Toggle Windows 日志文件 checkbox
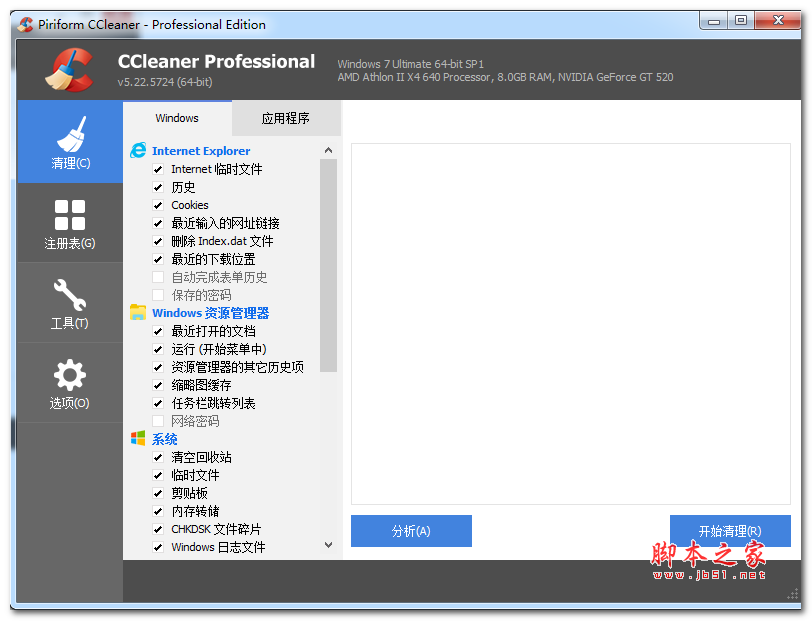Image resolution: width=812 pixels, height=621 pixels. coord(158,547)
